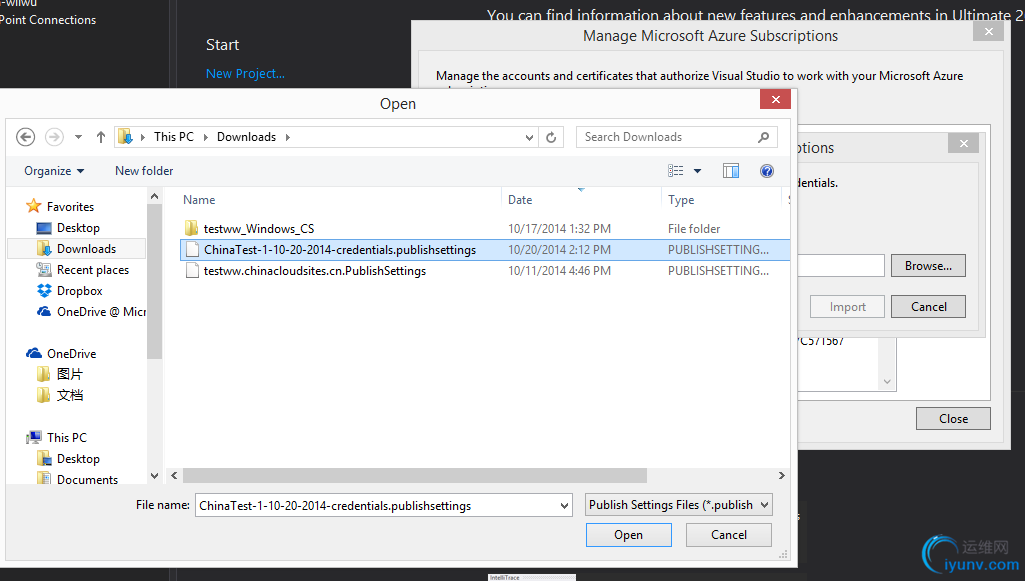Open recent locations dropdown arrow

tap(78, 137)
